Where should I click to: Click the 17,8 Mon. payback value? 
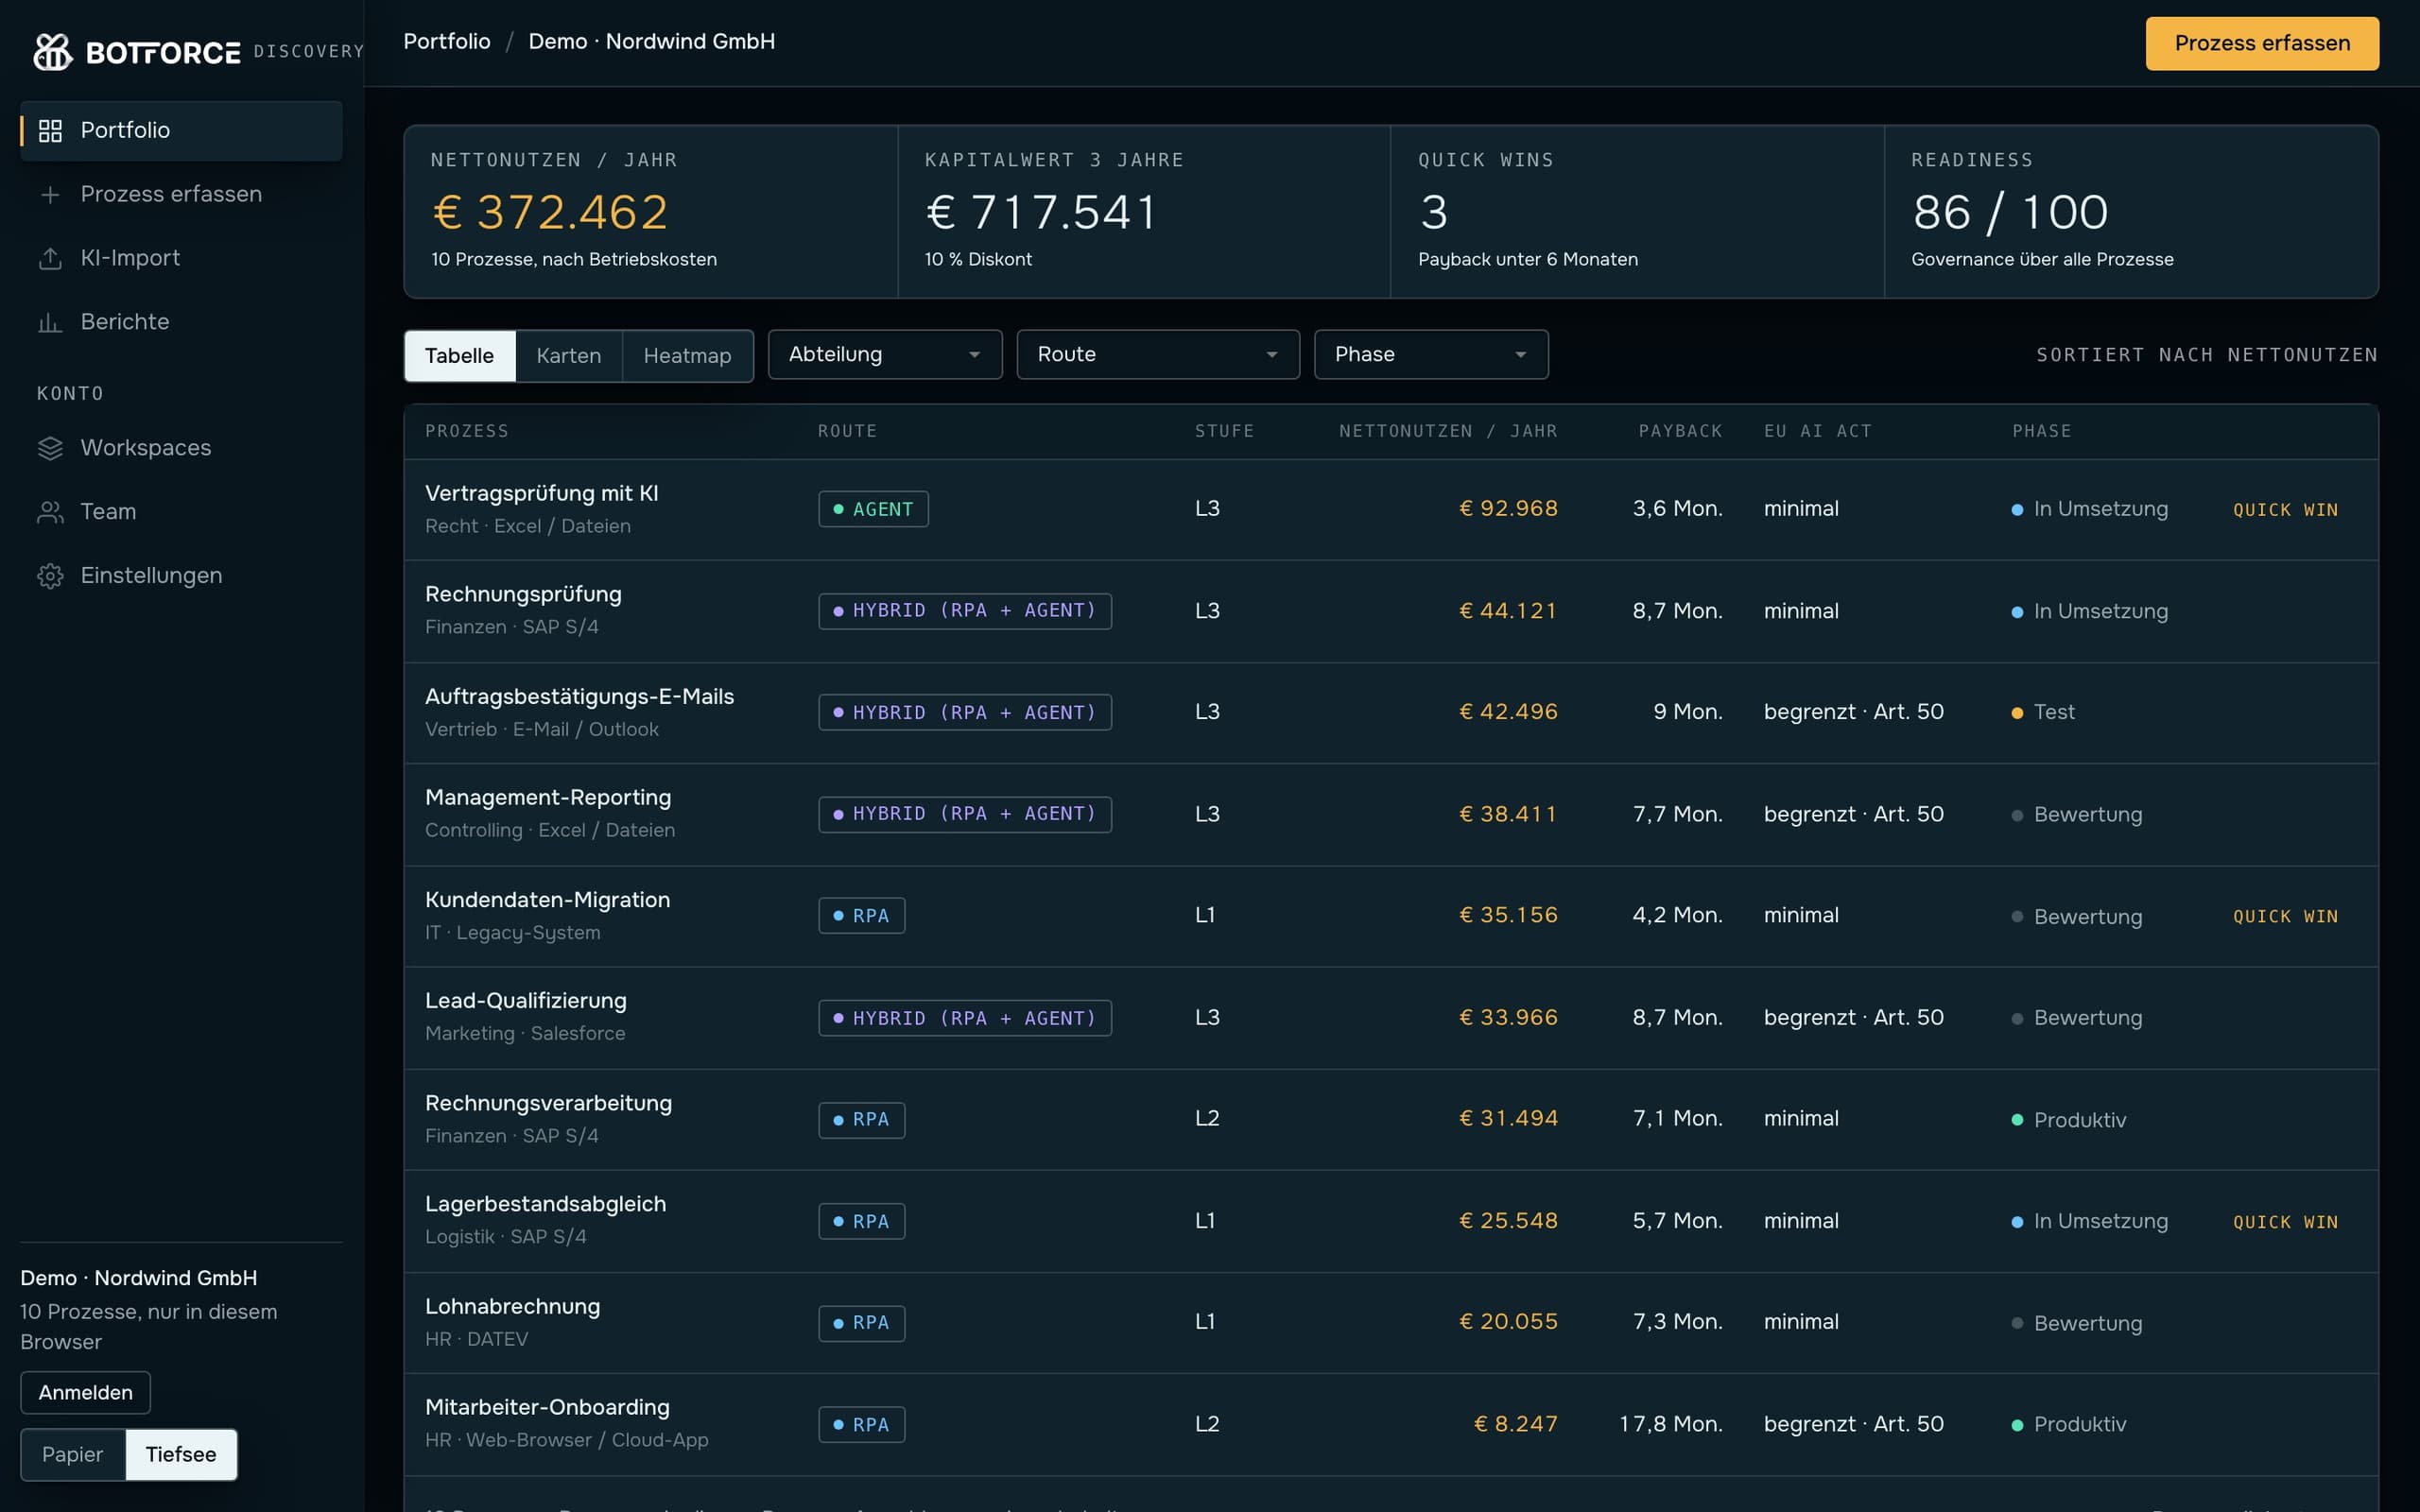pyautogui.click(x=1671, y=1424)
